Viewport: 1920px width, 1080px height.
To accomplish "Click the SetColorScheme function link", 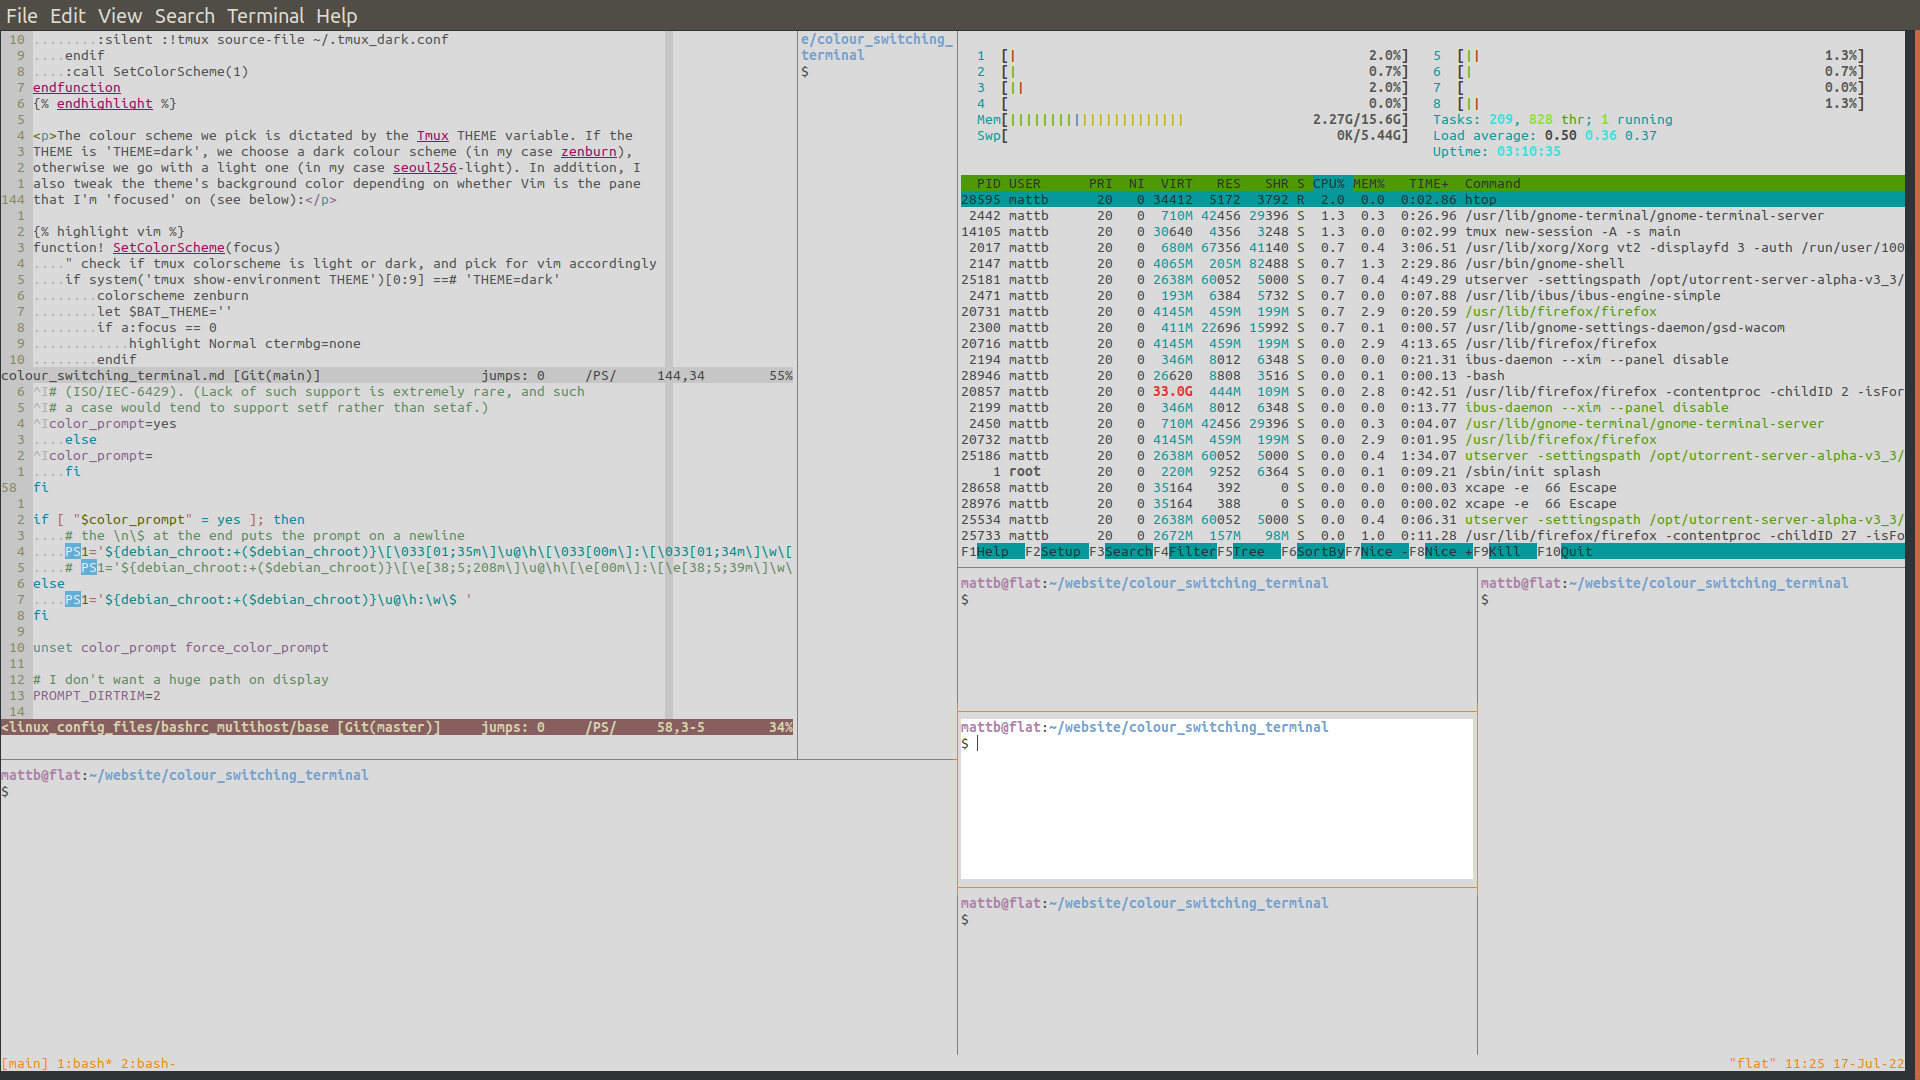I will click(168, 247).
